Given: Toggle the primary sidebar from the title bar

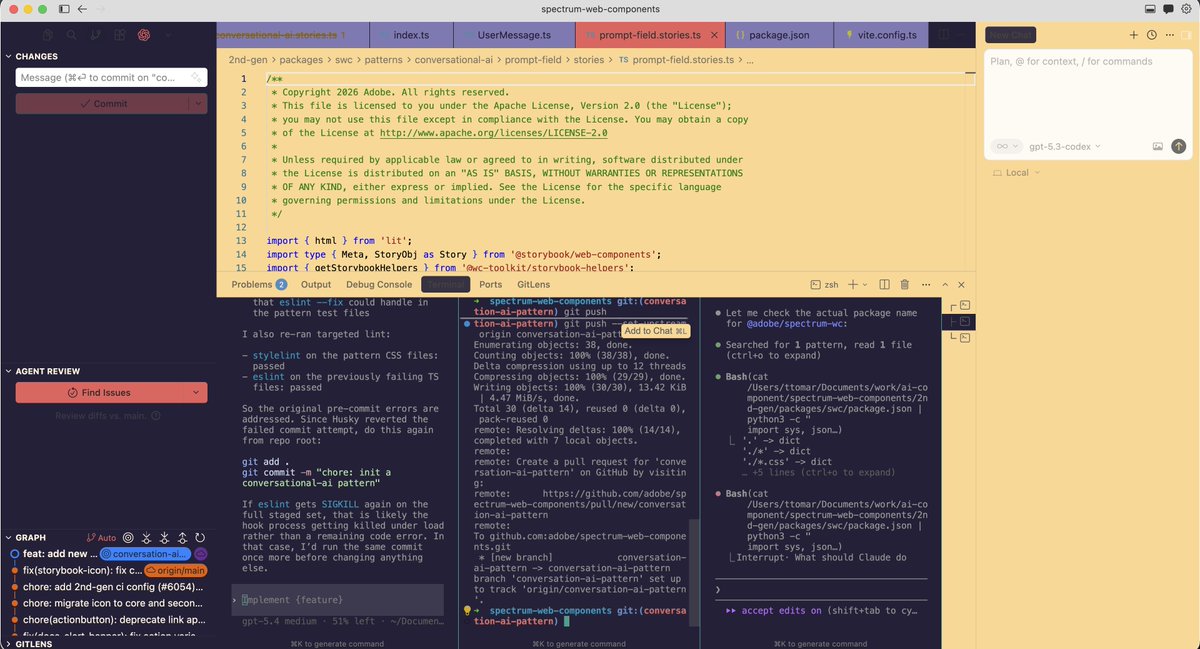Looking at the screenshot, I should point(65,9).
